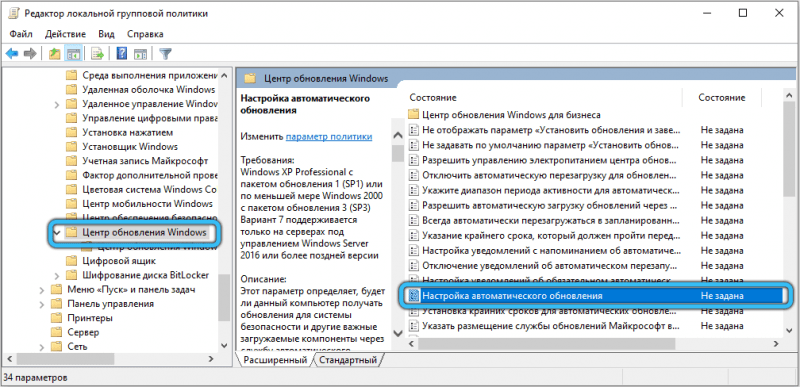Click the folder icon of «Принтеры»
Screen dimensions: 800x387
click(x=57, y=318)
